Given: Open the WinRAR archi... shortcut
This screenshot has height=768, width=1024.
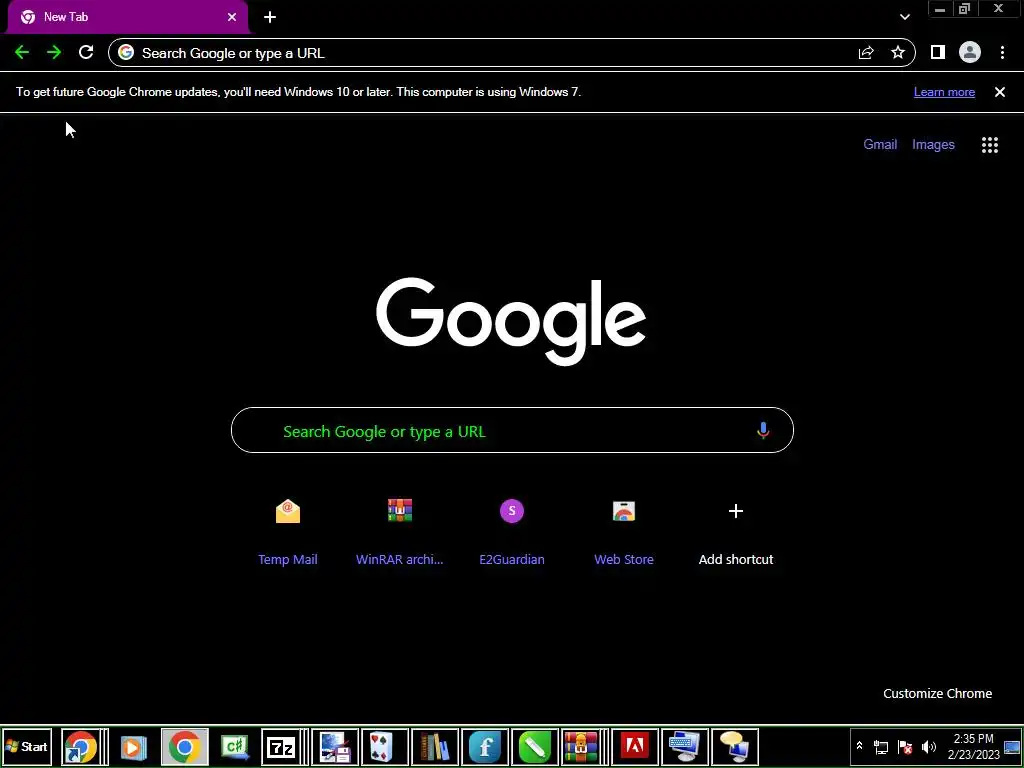Looking at the screenshot, I should pyautogui.click(x=400, y=532).
